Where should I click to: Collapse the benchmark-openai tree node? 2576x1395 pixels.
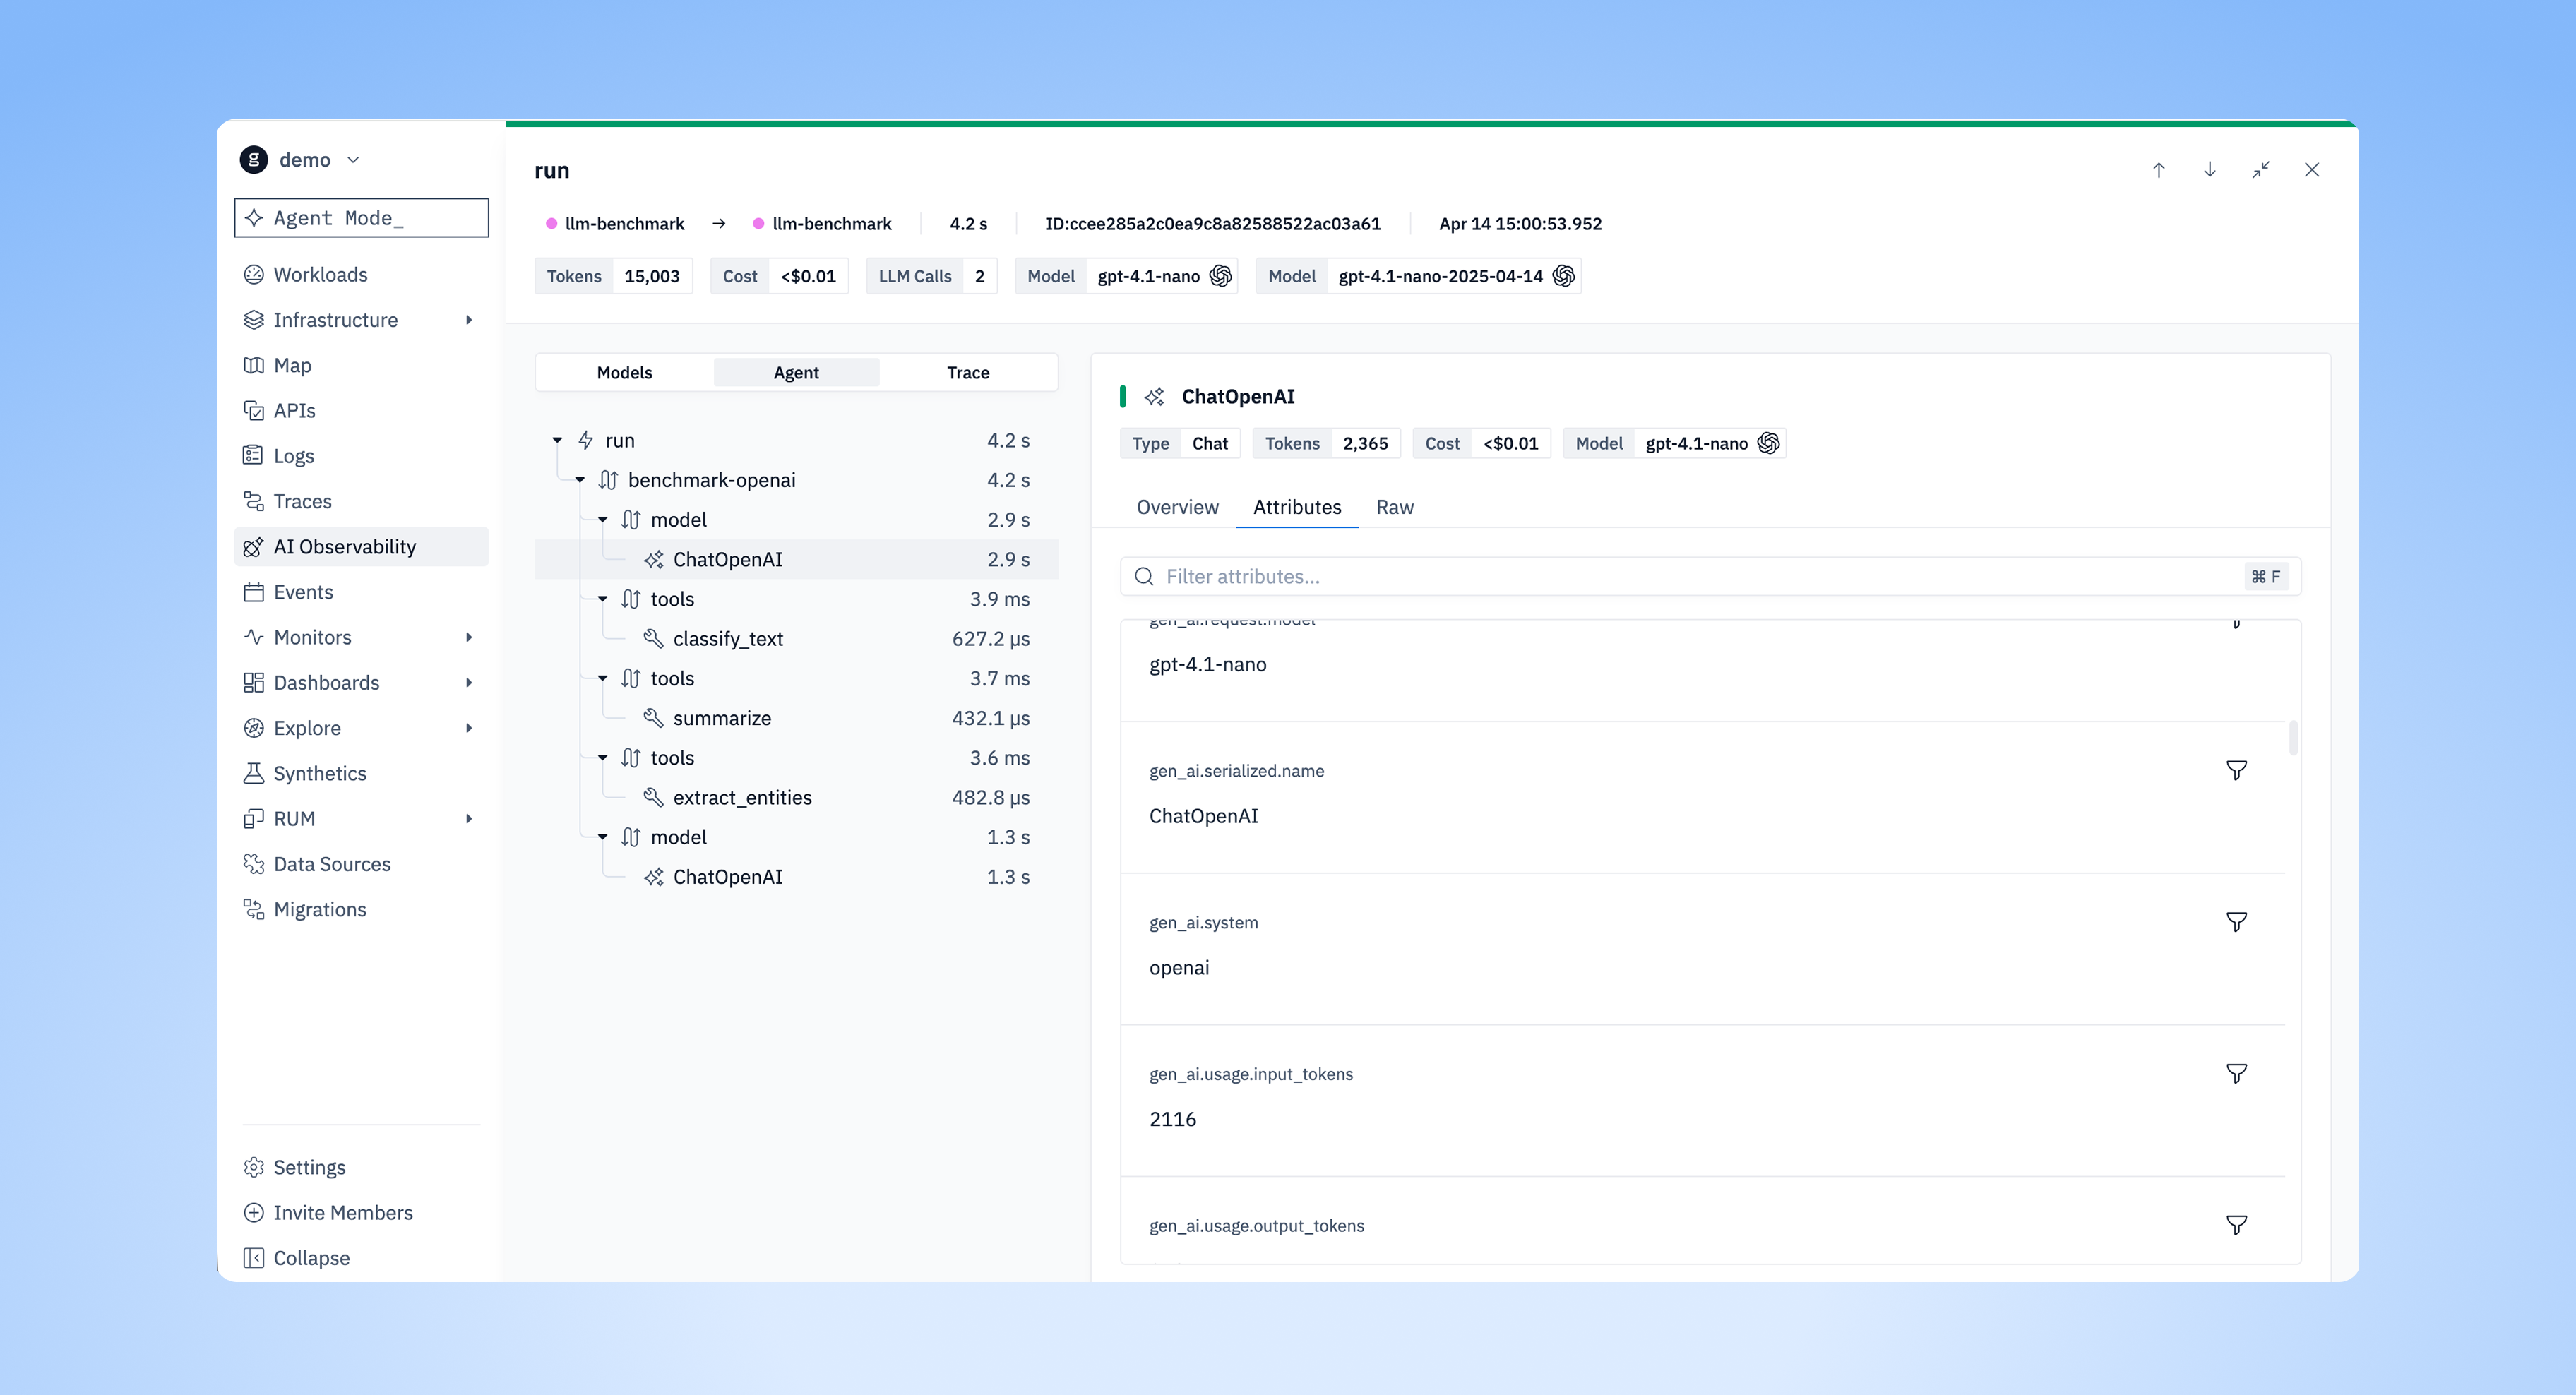[x=580, y=480]
